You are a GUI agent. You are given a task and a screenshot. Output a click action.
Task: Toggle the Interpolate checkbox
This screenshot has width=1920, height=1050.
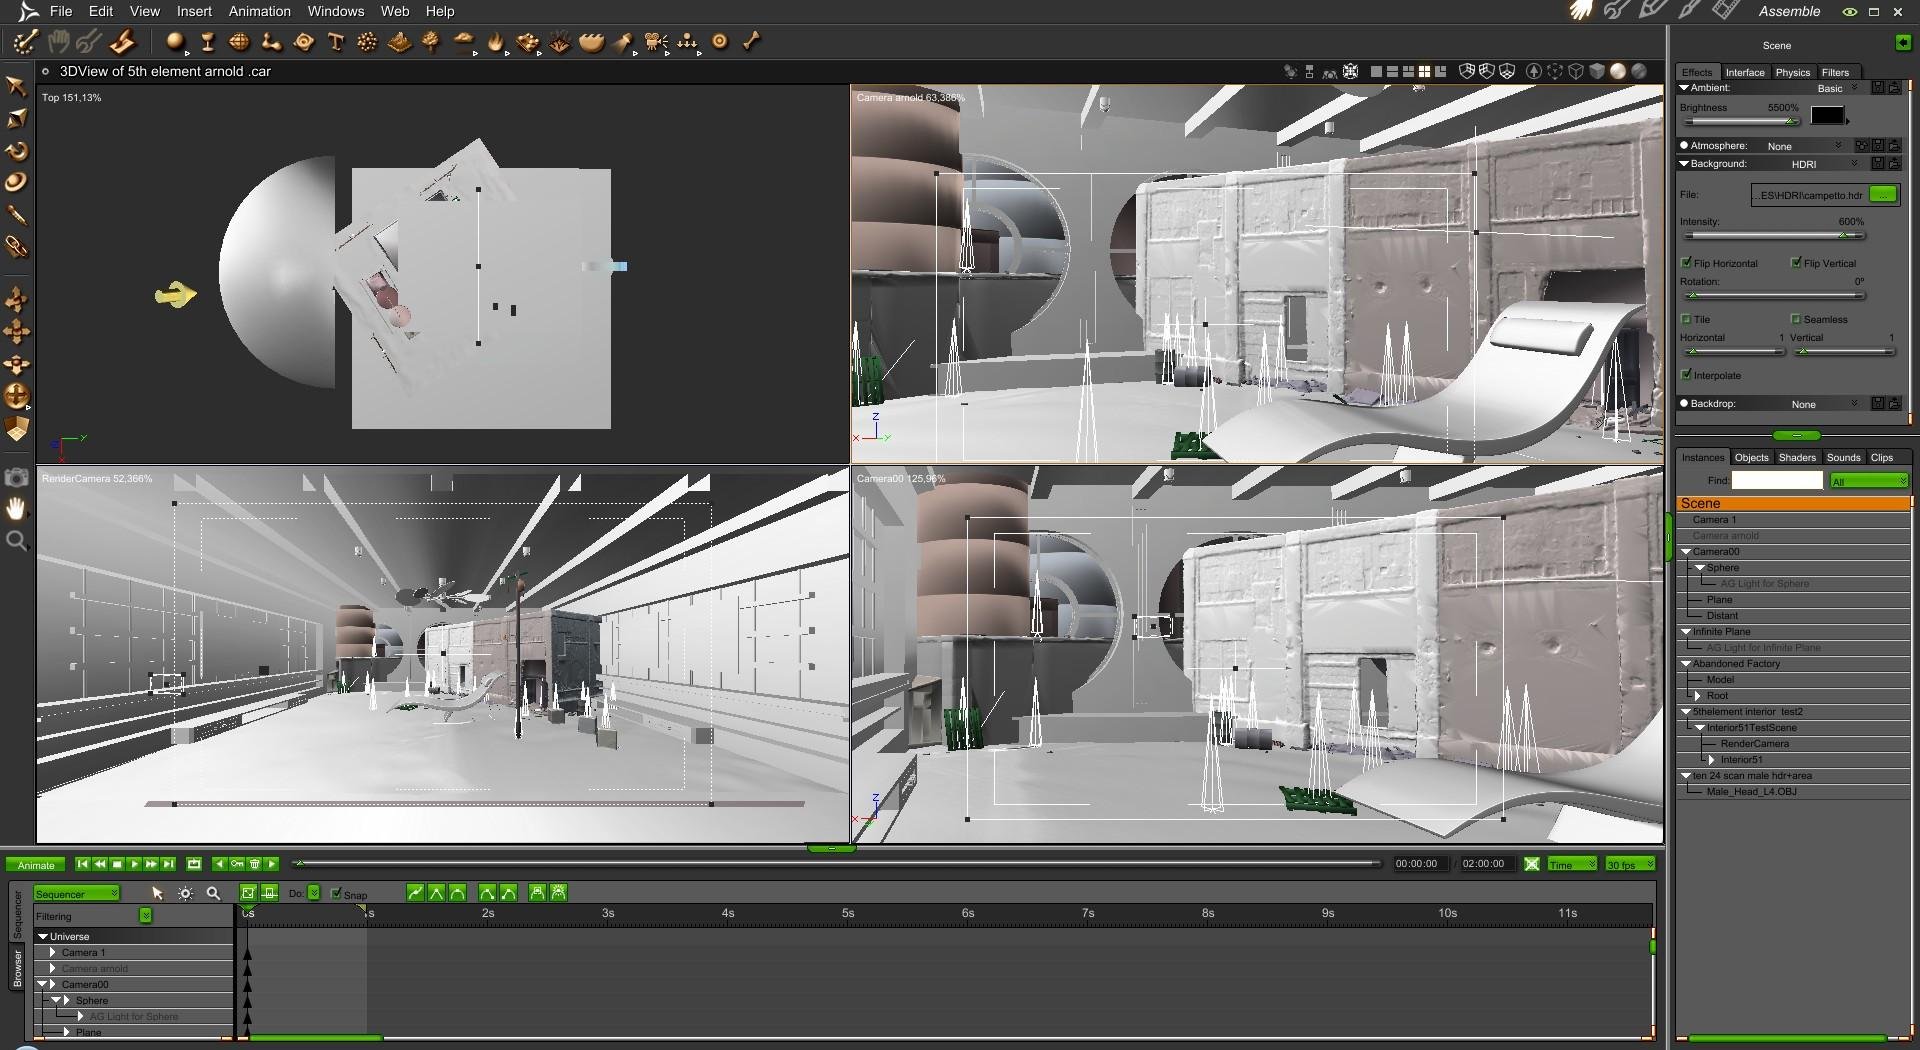(1687, 375)
